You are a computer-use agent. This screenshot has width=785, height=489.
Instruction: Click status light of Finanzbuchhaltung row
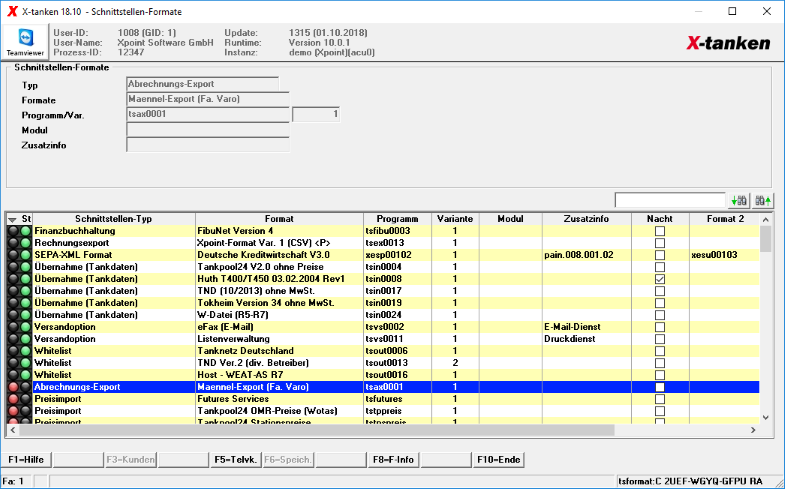point(25,231)
